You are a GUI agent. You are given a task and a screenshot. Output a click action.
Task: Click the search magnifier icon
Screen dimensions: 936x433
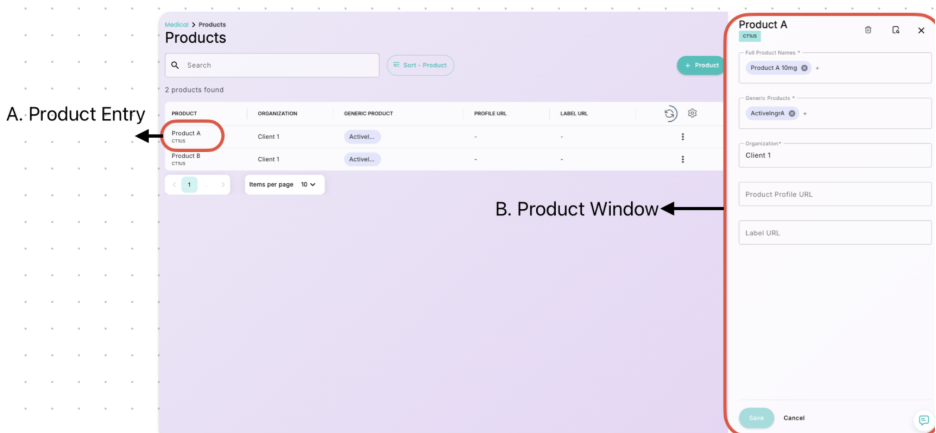click(175, 65)
